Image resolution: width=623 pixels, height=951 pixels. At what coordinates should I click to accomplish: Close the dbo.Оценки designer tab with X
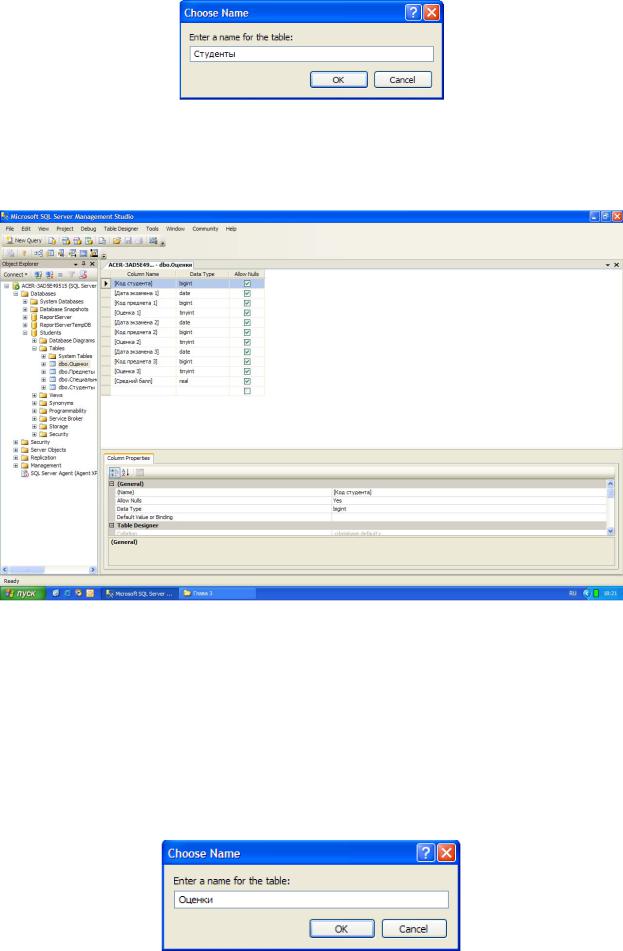616,265
